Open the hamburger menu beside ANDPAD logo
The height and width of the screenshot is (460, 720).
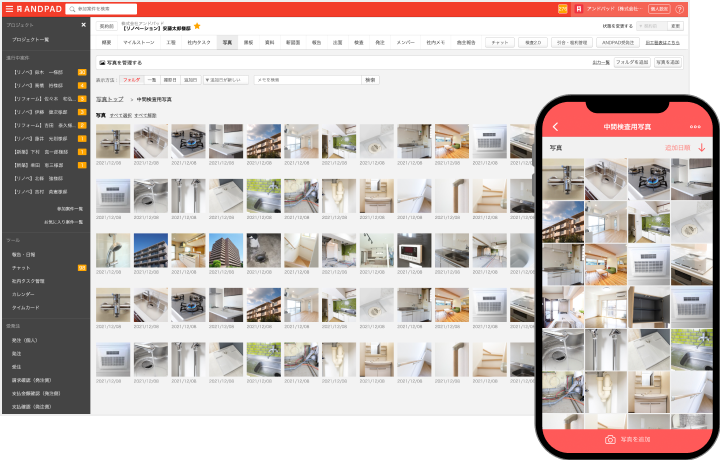click(7, 9)
